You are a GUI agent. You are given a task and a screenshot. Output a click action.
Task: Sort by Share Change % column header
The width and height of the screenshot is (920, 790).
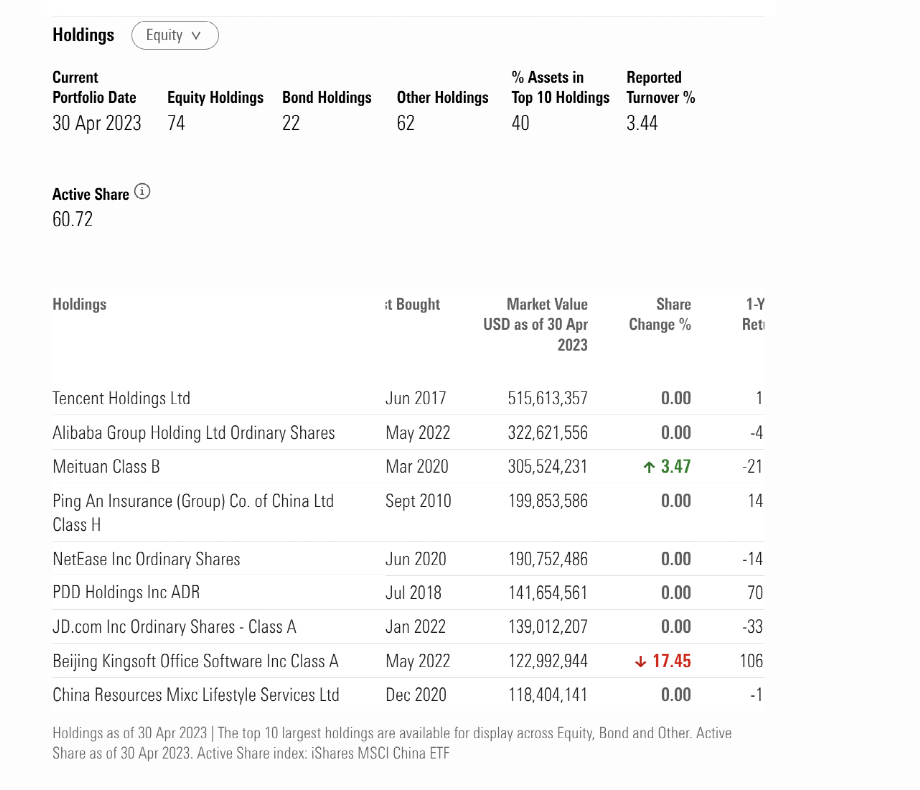660,314
